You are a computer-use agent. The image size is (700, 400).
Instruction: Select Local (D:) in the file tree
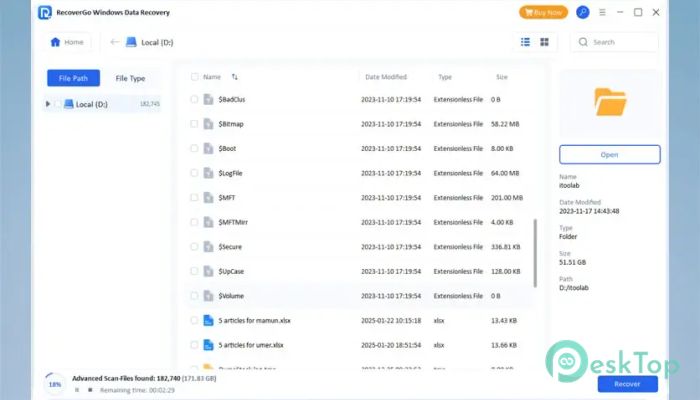click(102, 104)
